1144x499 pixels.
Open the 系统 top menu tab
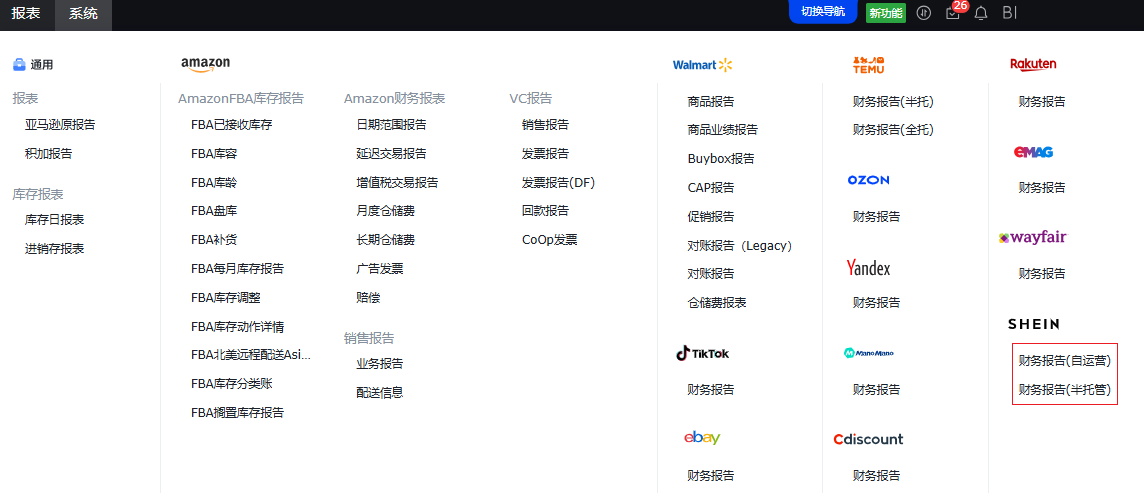pyautogui.click(x=83, y=13)
